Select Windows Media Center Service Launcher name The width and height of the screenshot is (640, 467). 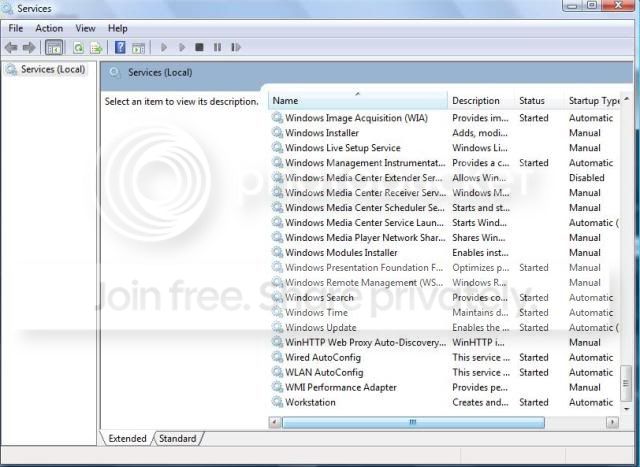tap(364, 222)
